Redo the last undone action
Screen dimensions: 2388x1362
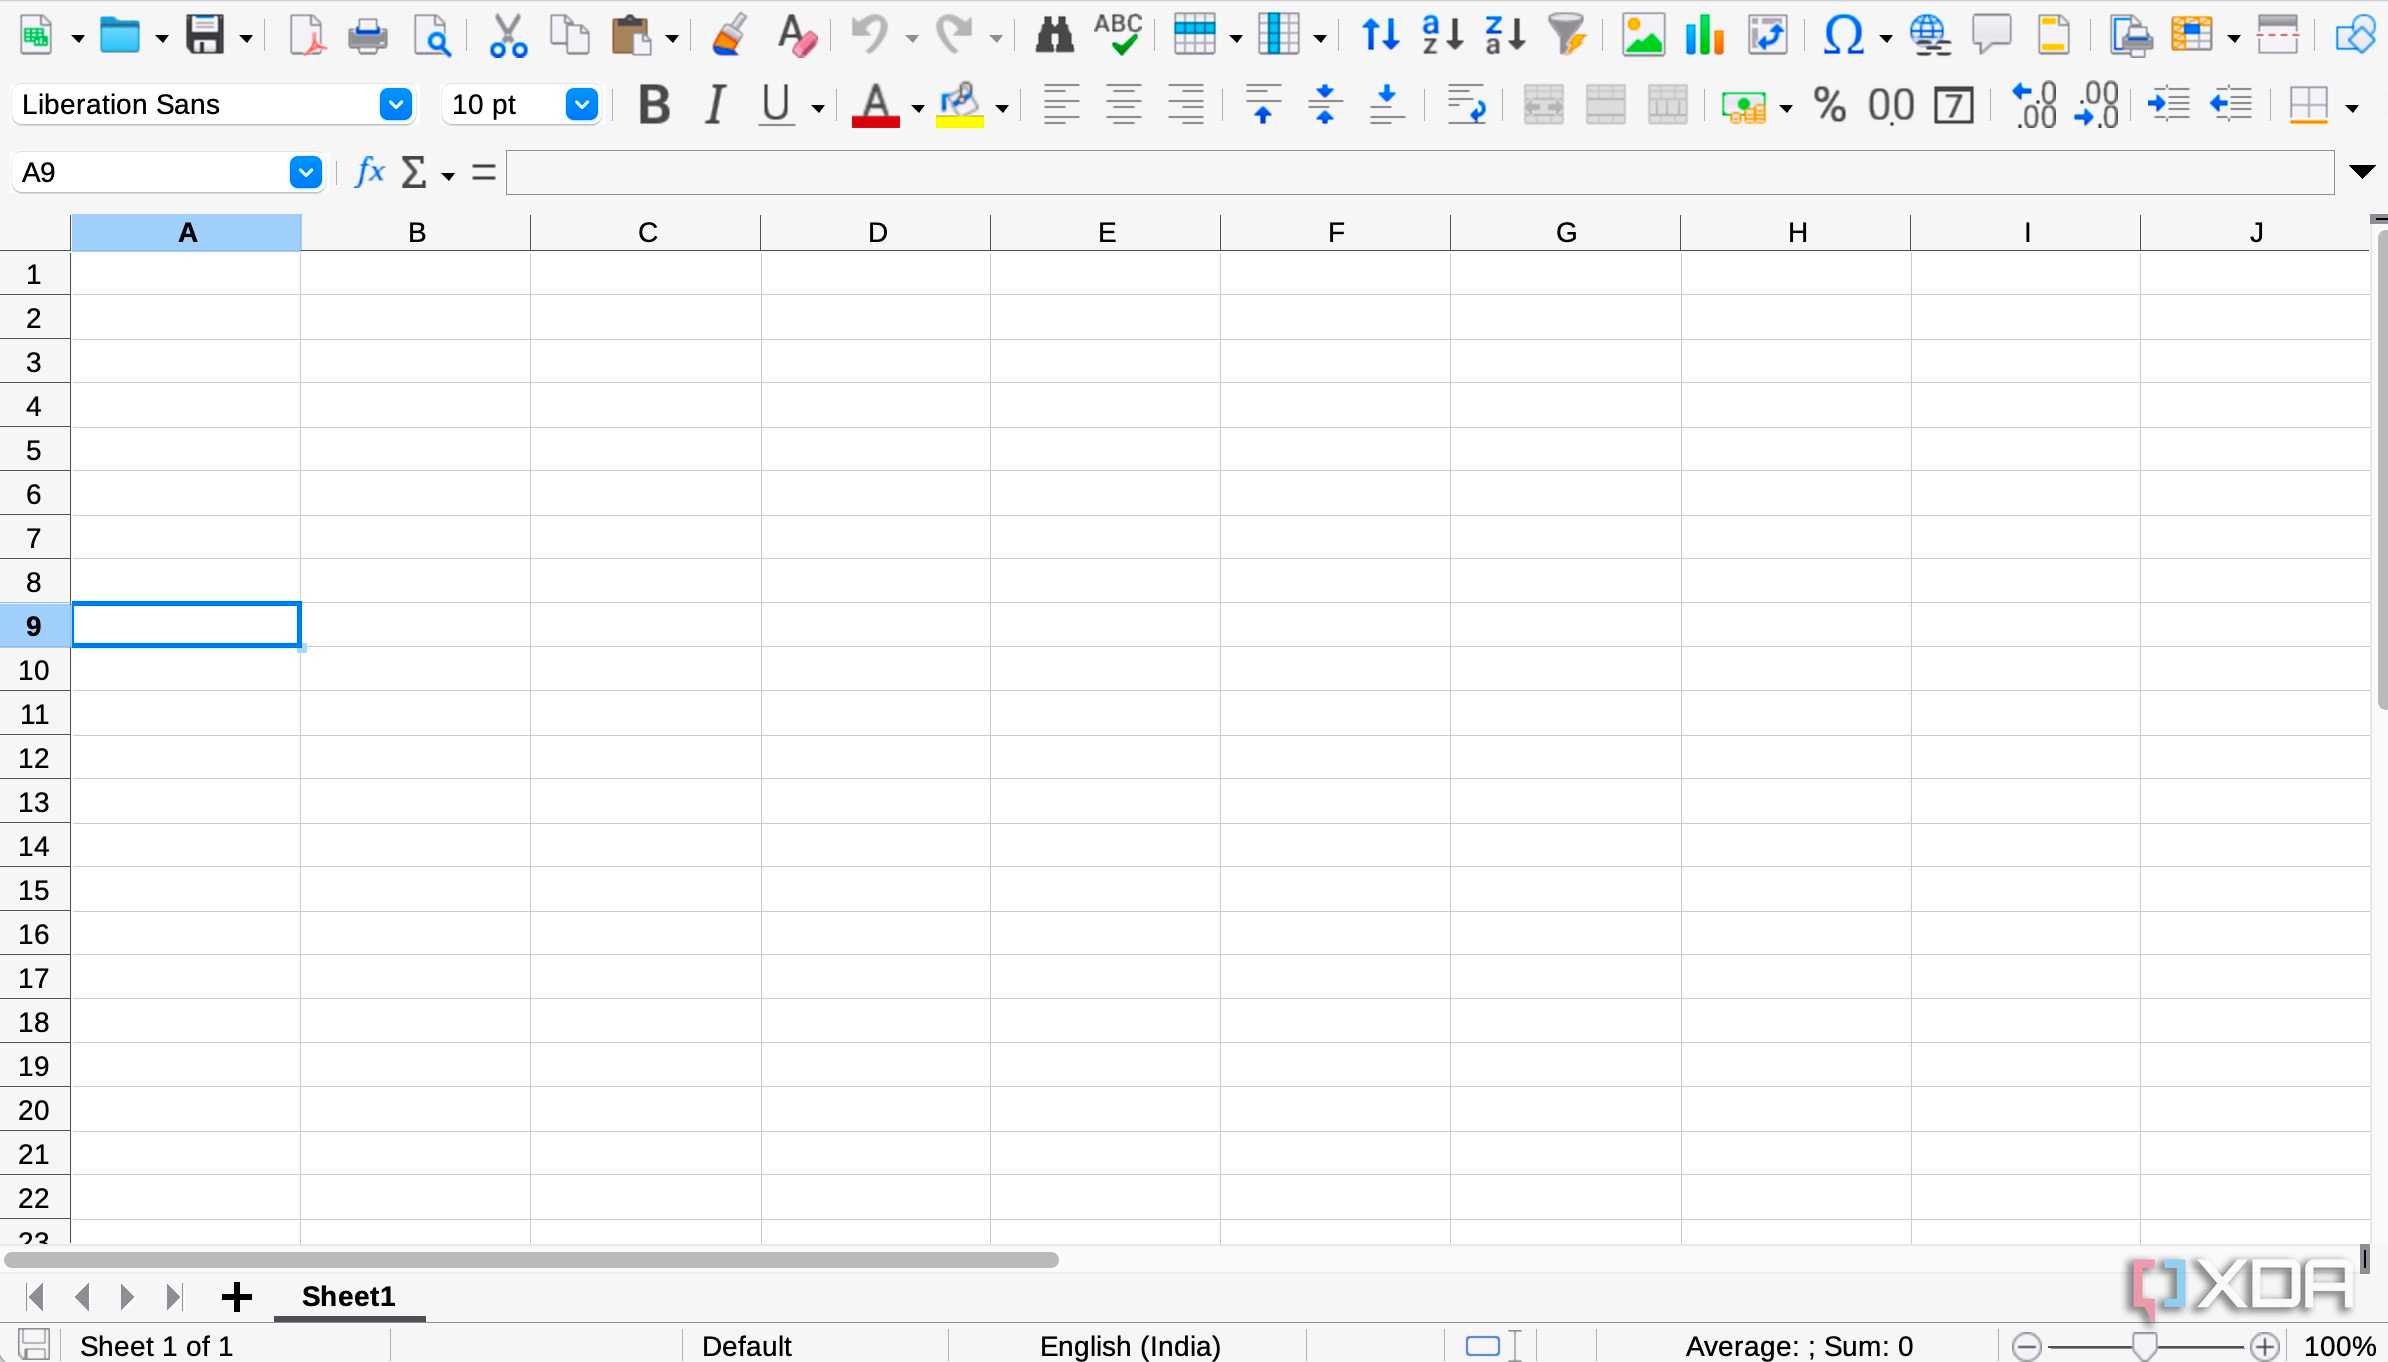coord(954,37)
